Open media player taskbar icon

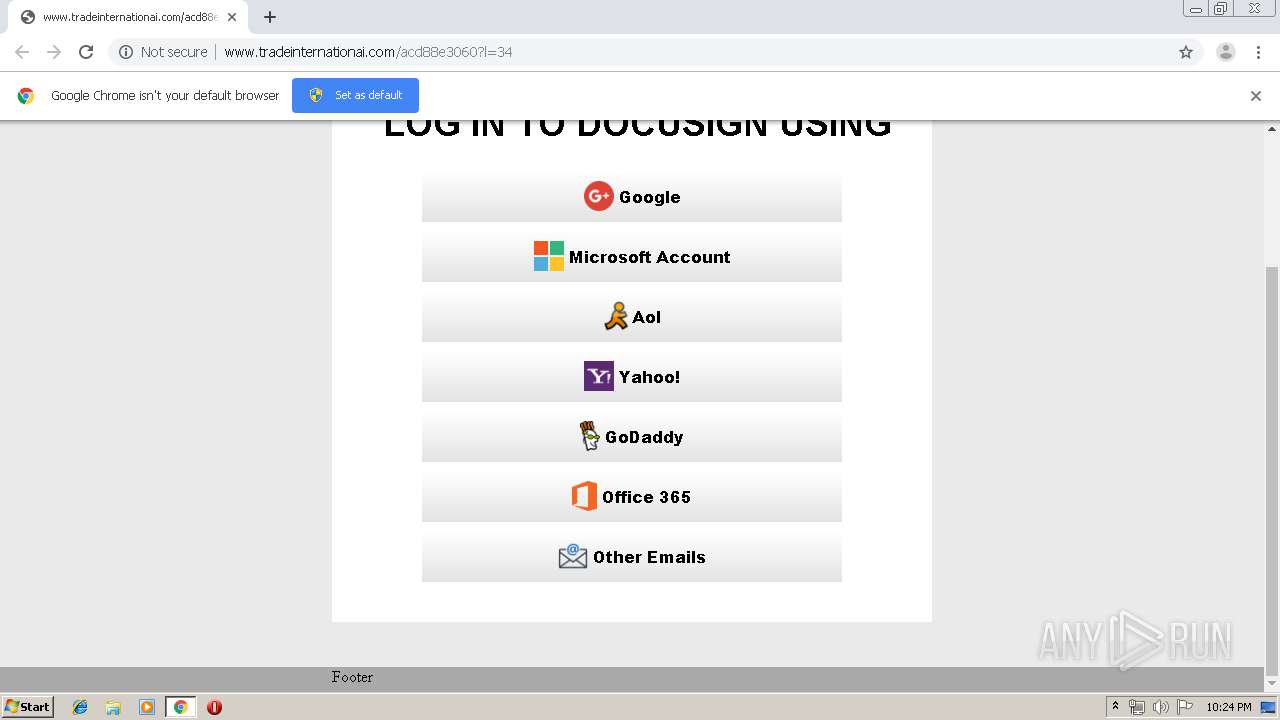(x=146, y=707)
